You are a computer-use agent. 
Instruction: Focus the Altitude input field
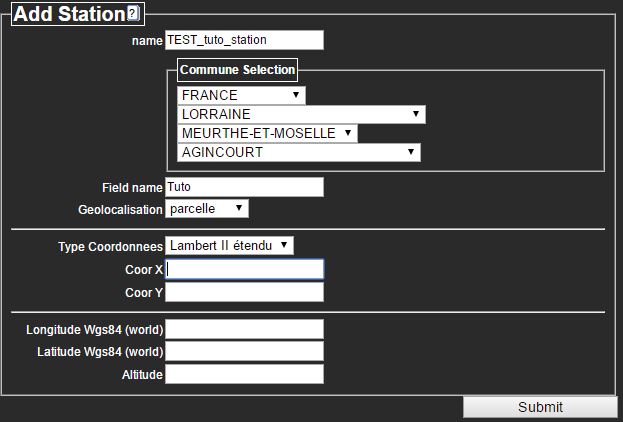pyautogui.click(x=244, y=374)
